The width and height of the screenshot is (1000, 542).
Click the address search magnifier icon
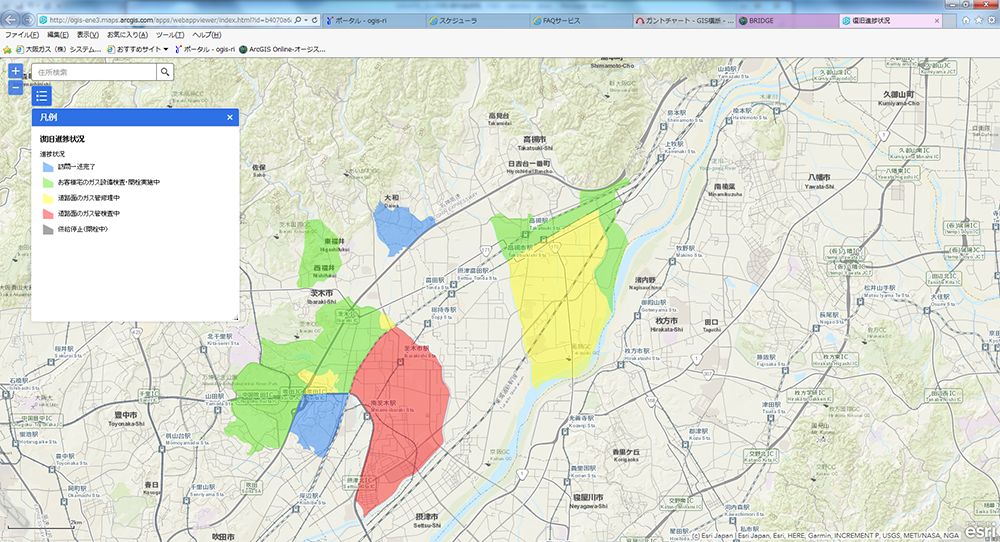click(166, 72)
